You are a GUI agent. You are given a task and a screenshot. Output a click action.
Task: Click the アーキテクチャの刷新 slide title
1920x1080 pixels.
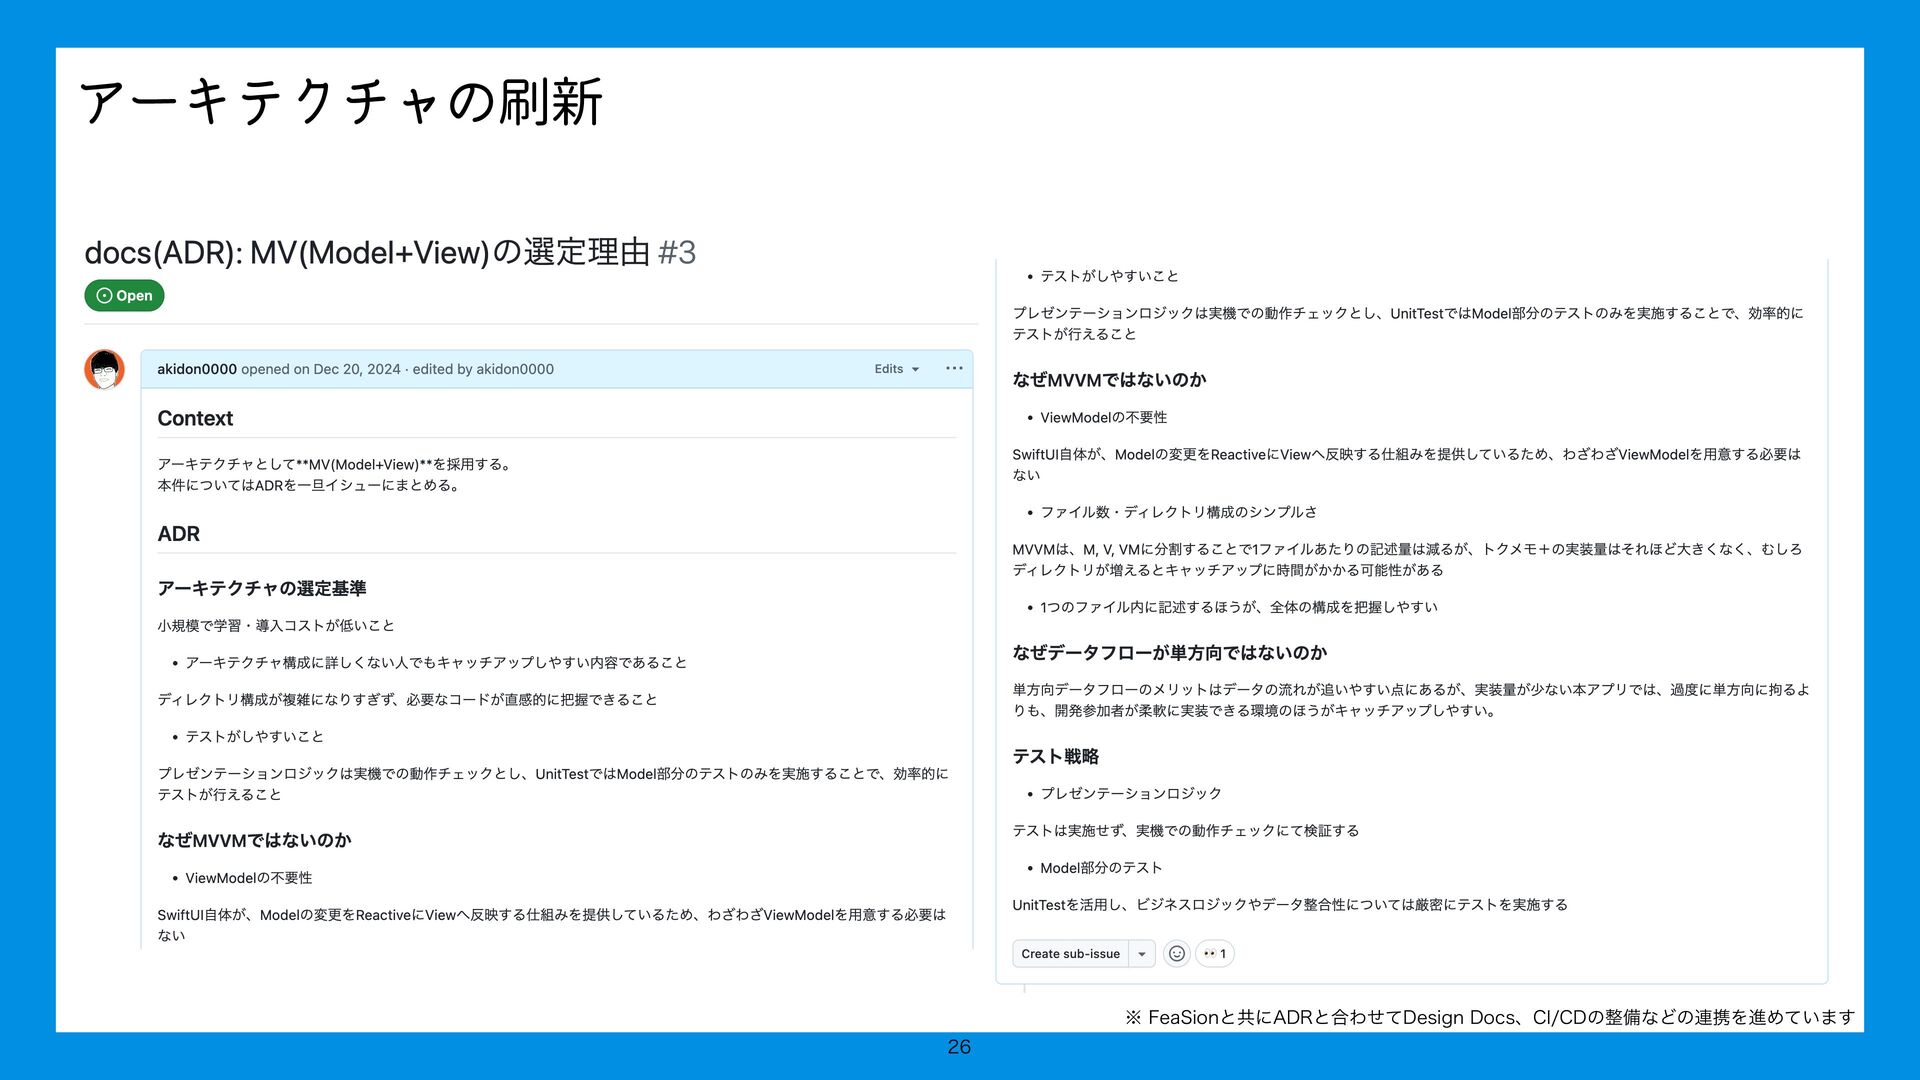340,102
